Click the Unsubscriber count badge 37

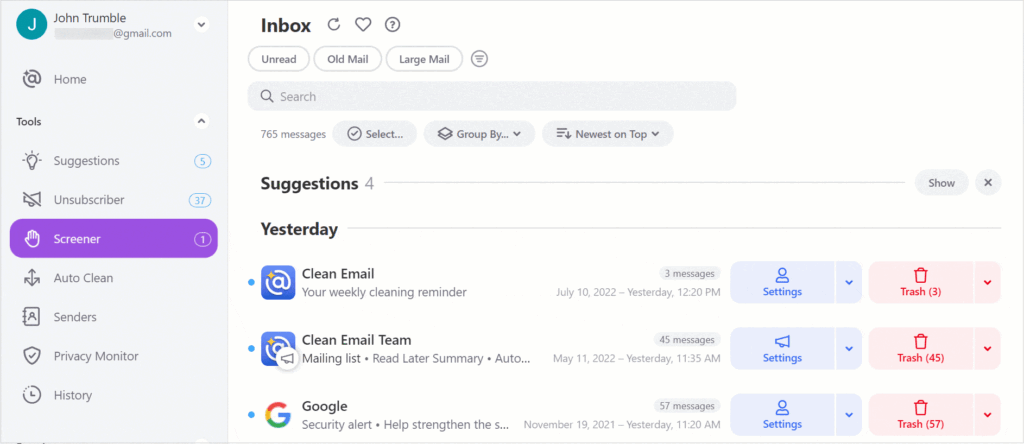[200, 200]
